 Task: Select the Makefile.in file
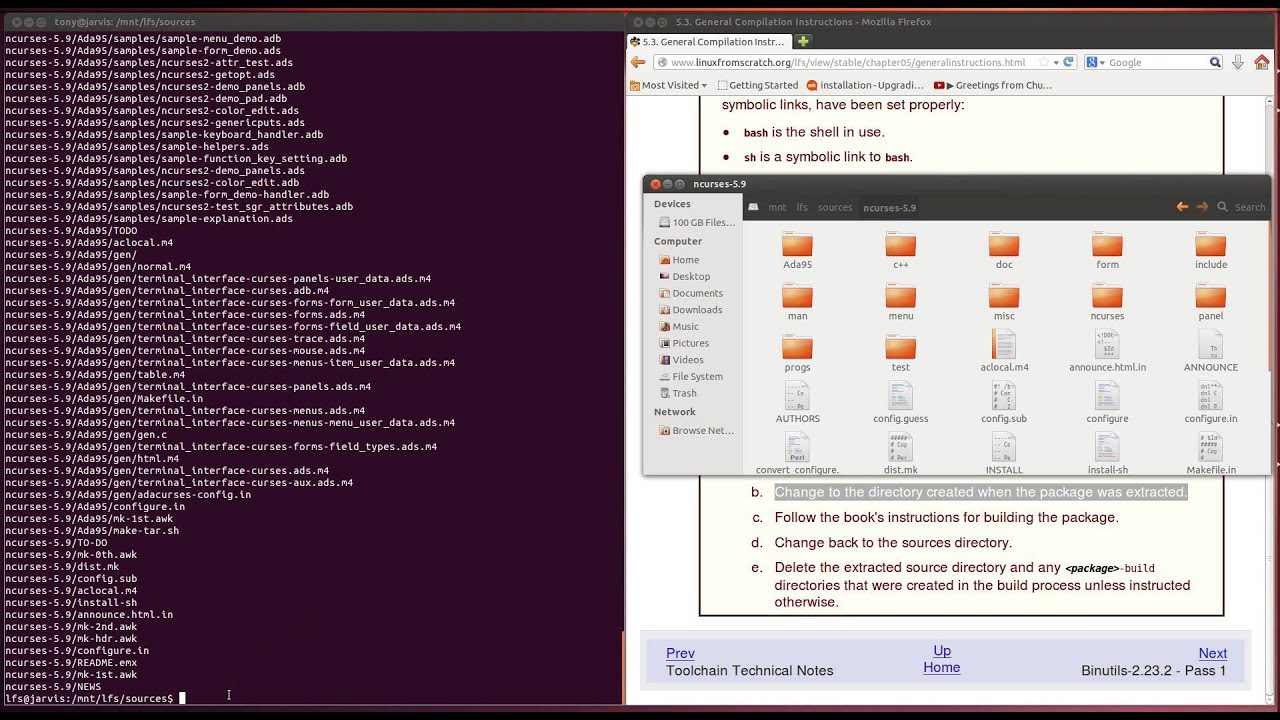pos(1210,454)
